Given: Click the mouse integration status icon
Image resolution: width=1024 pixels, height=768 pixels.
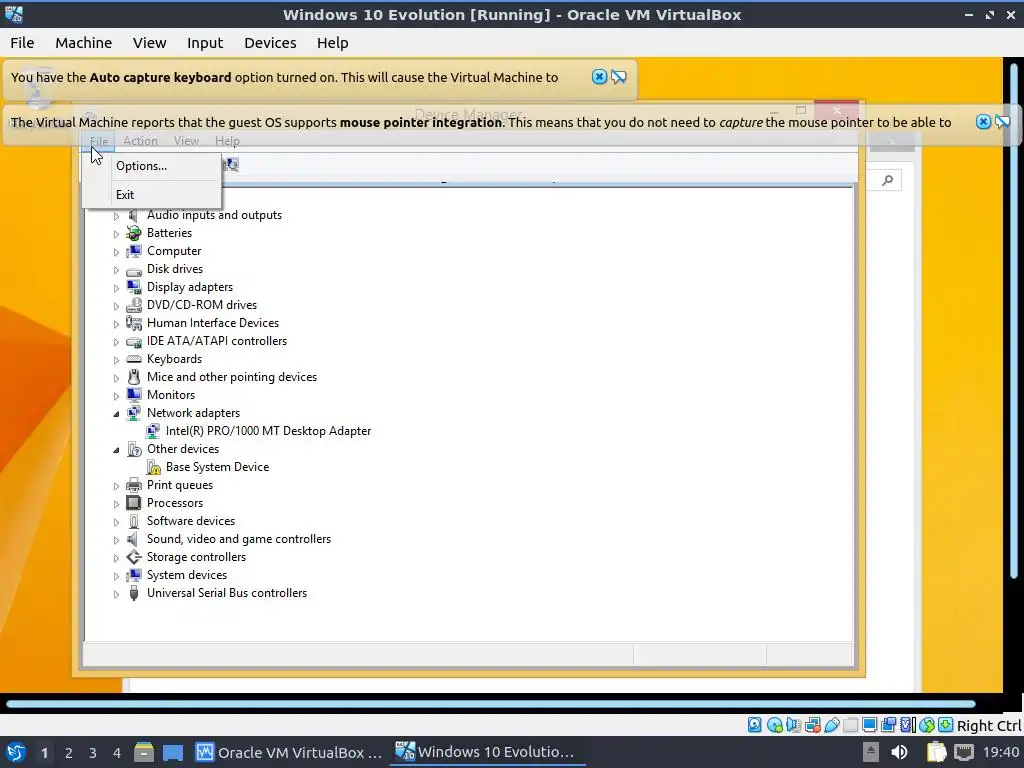Looking at the screenshot, I should 926,725.
